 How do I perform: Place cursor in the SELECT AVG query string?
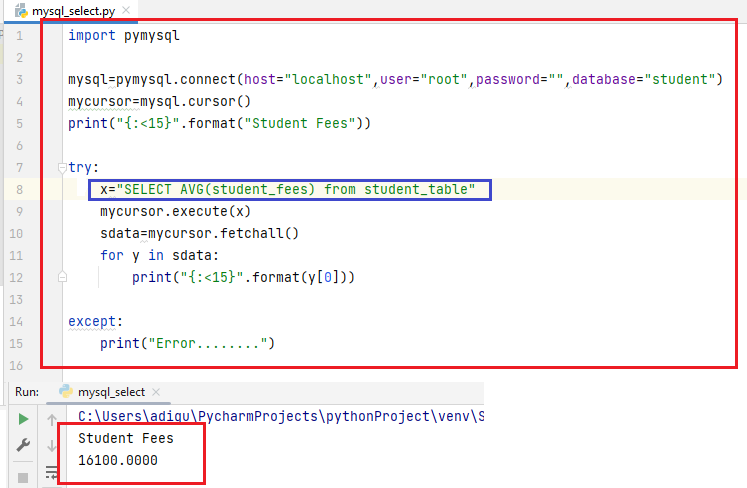click(x=300, y=189)
